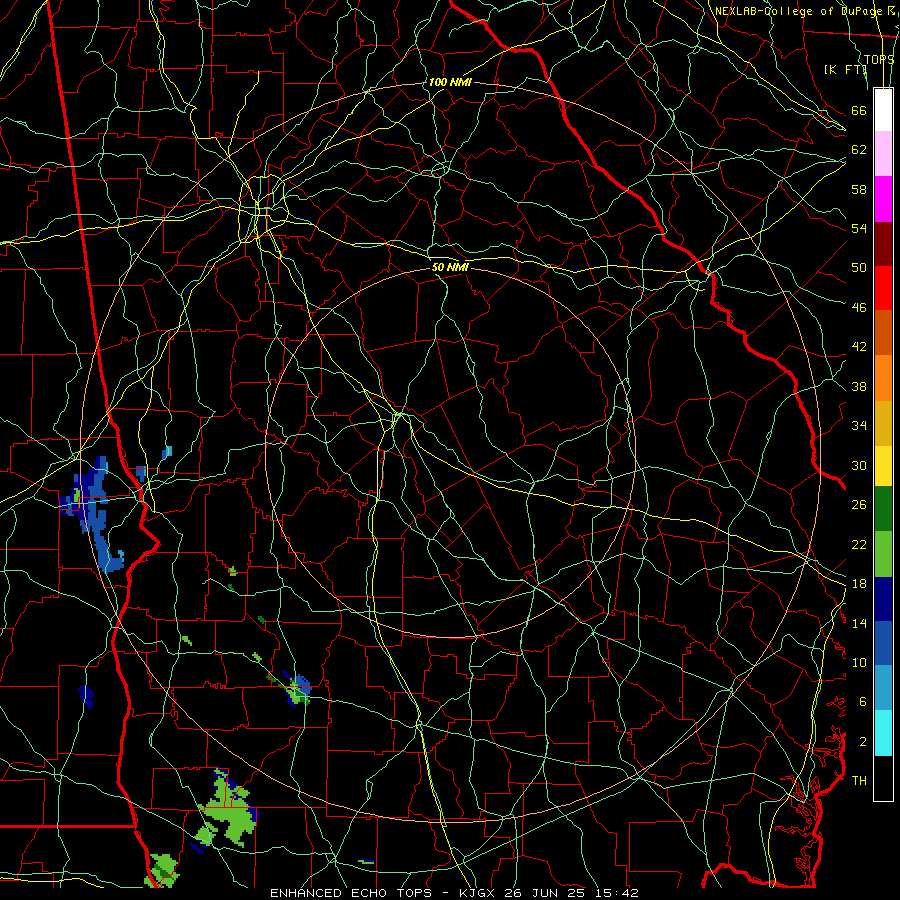Click the '2' legend value
Viewport: 900px width, 900px height.
tap(862, 742)
